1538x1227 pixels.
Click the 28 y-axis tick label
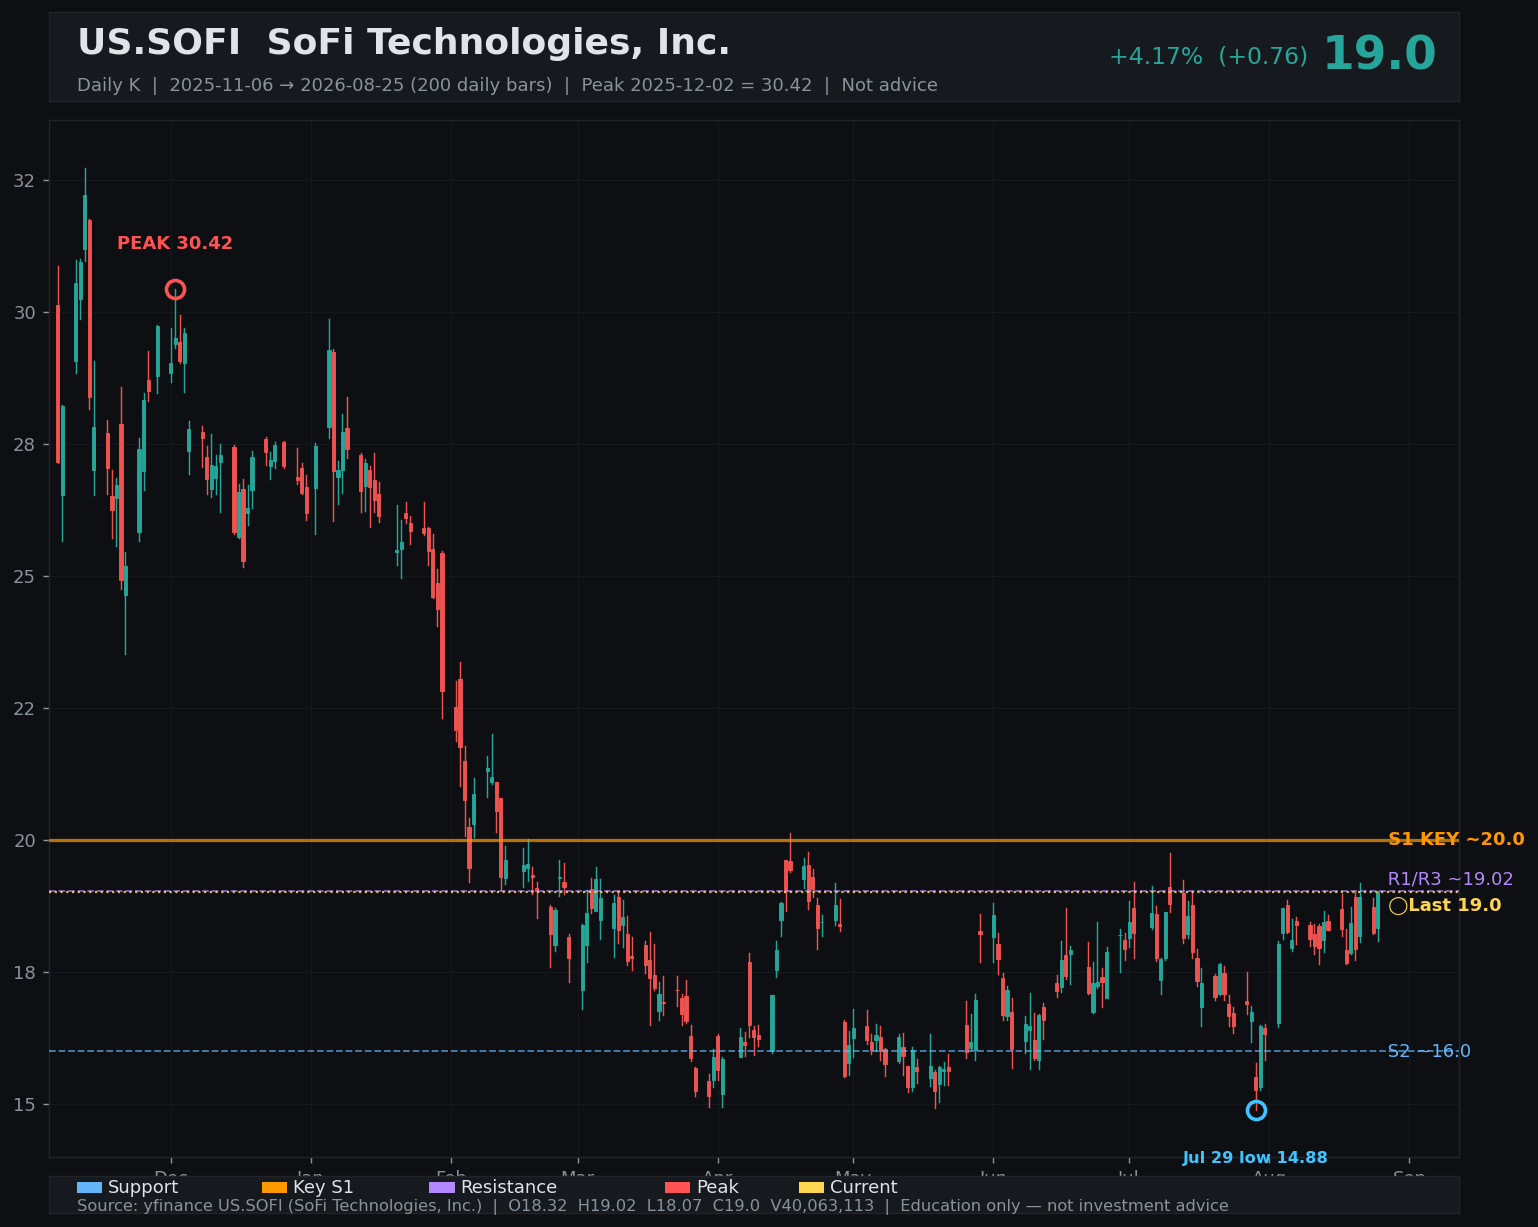[24, 445]
